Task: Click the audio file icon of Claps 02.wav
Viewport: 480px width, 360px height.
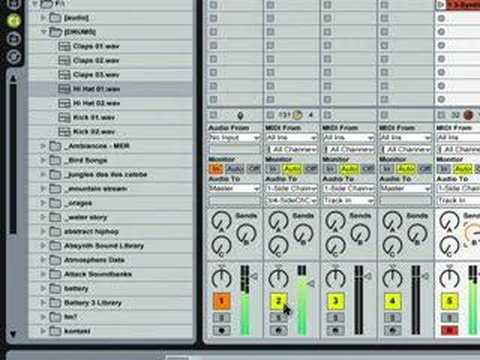Action: point(64,60)
